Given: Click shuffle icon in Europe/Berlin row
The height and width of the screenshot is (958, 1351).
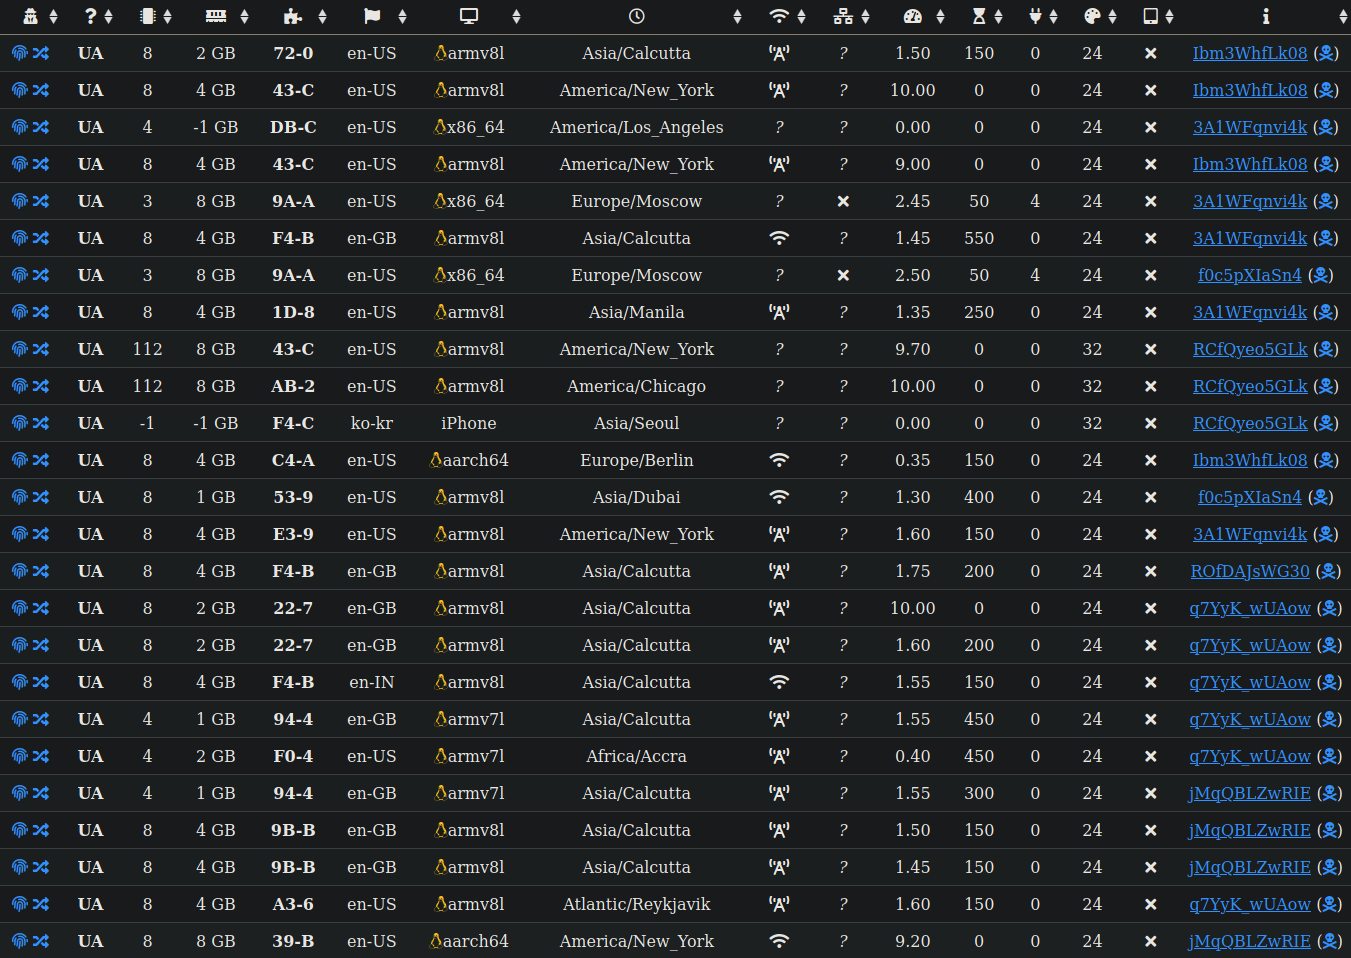Looking at the screenshot, I should (x=41, y=460).
